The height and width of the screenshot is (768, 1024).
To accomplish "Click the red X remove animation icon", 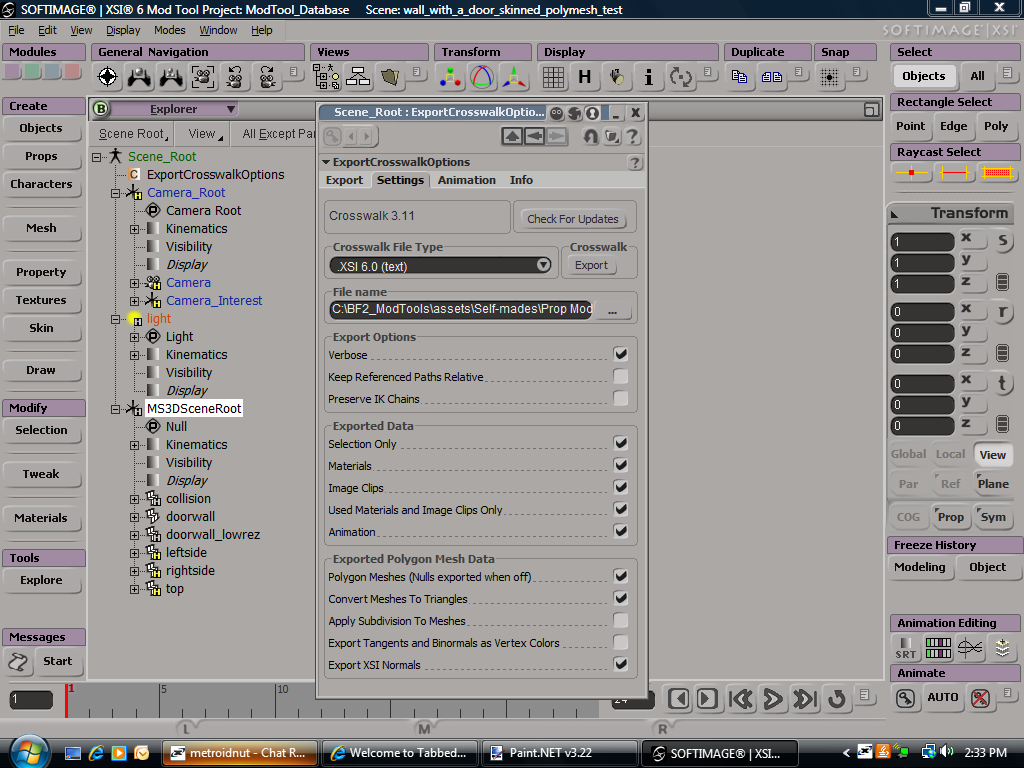I will coord(980,698).
